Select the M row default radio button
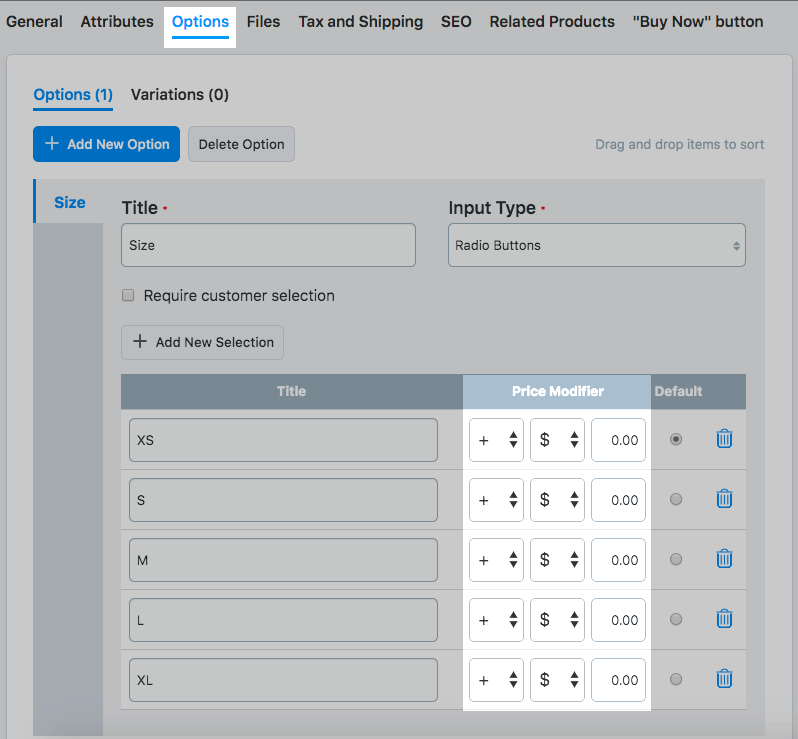This screenshot has width=798, height=739. coord(676,559)
